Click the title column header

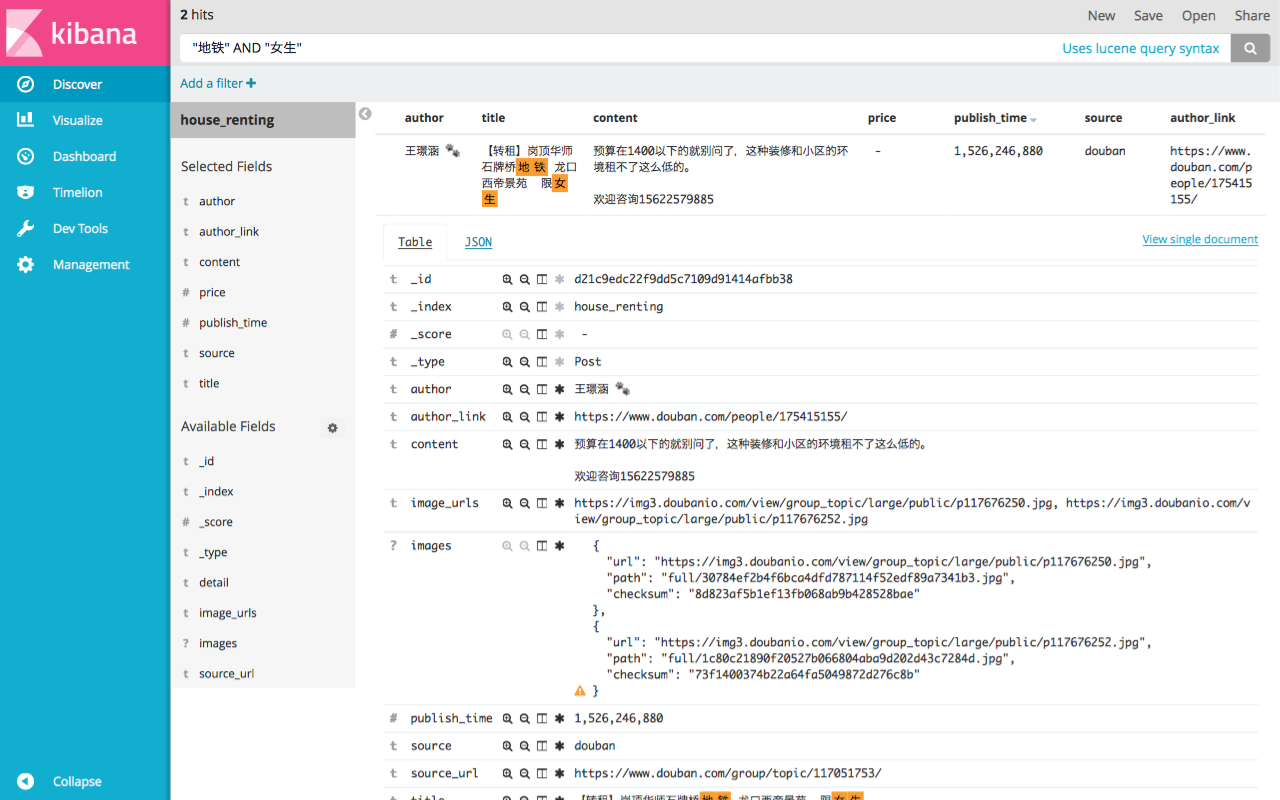point(493,118)
